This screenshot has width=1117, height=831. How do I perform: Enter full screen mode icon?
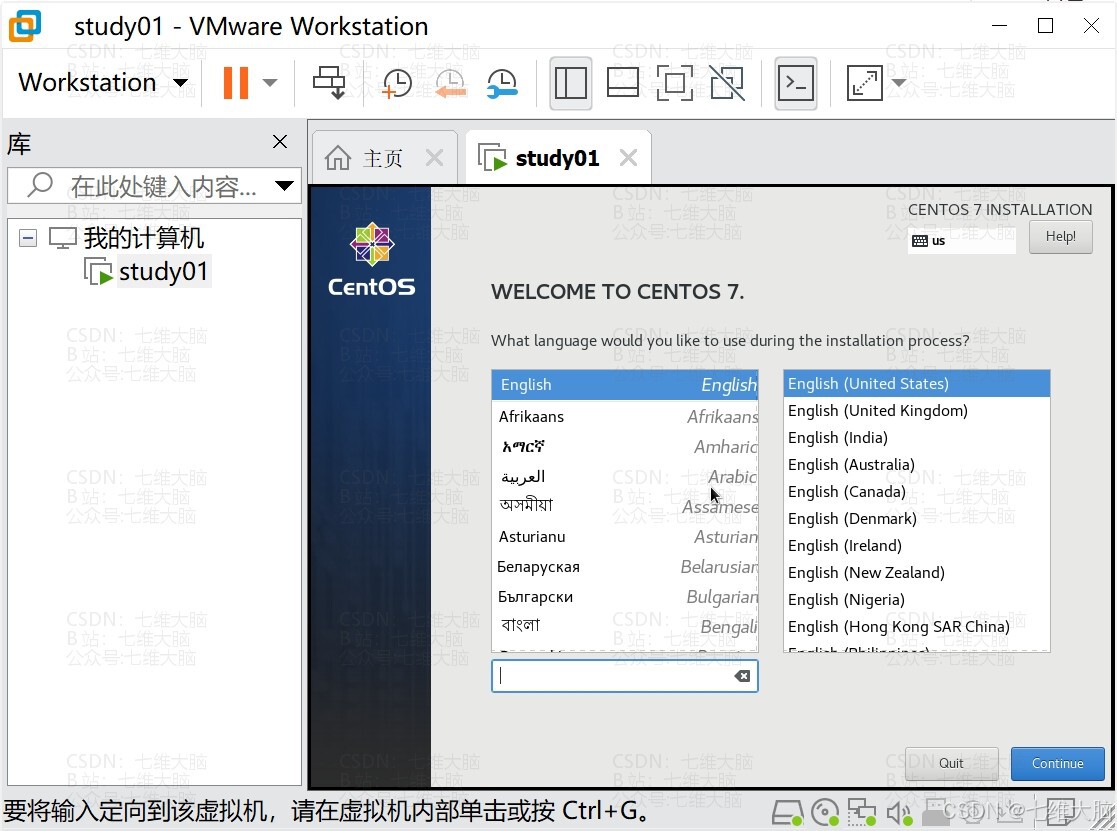click(x=674, y=83)
